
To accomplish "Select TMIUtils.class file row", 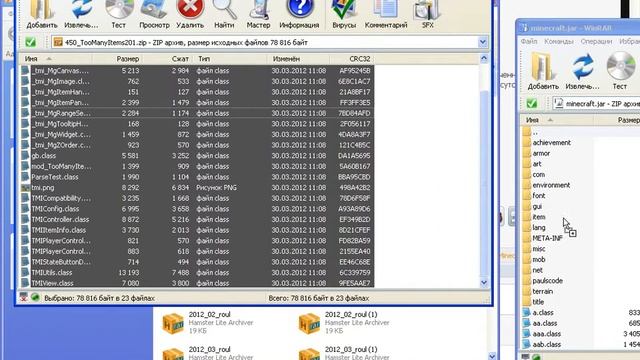I will [198, 273].
